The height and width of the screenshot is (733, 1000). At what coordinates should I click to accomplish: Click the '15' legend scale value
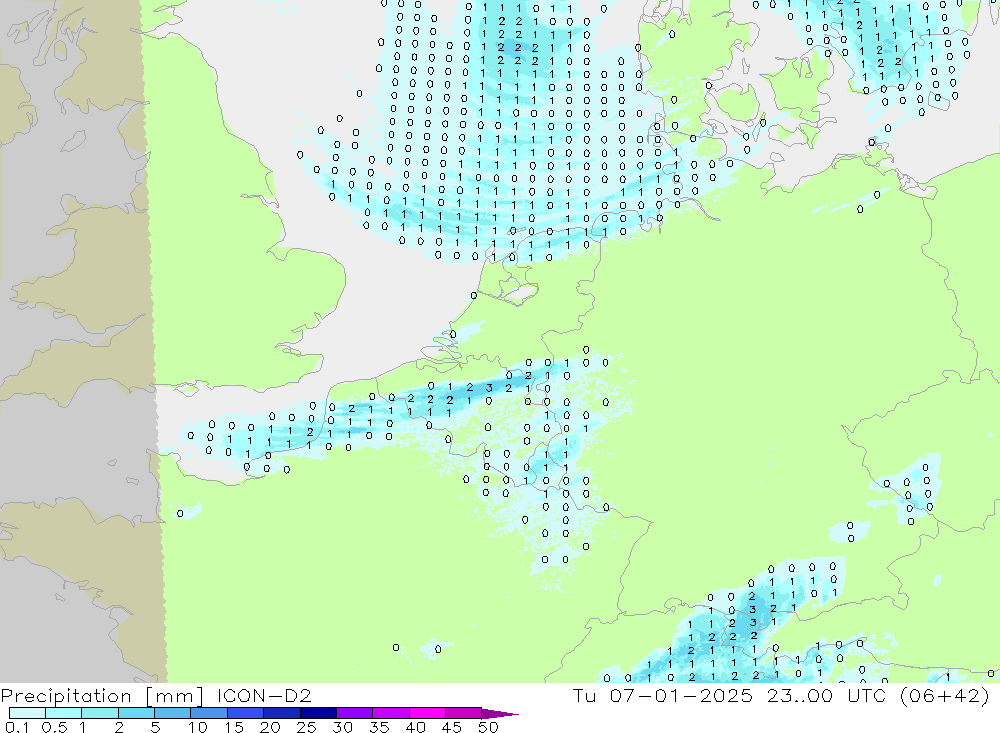tap(234, 727)
